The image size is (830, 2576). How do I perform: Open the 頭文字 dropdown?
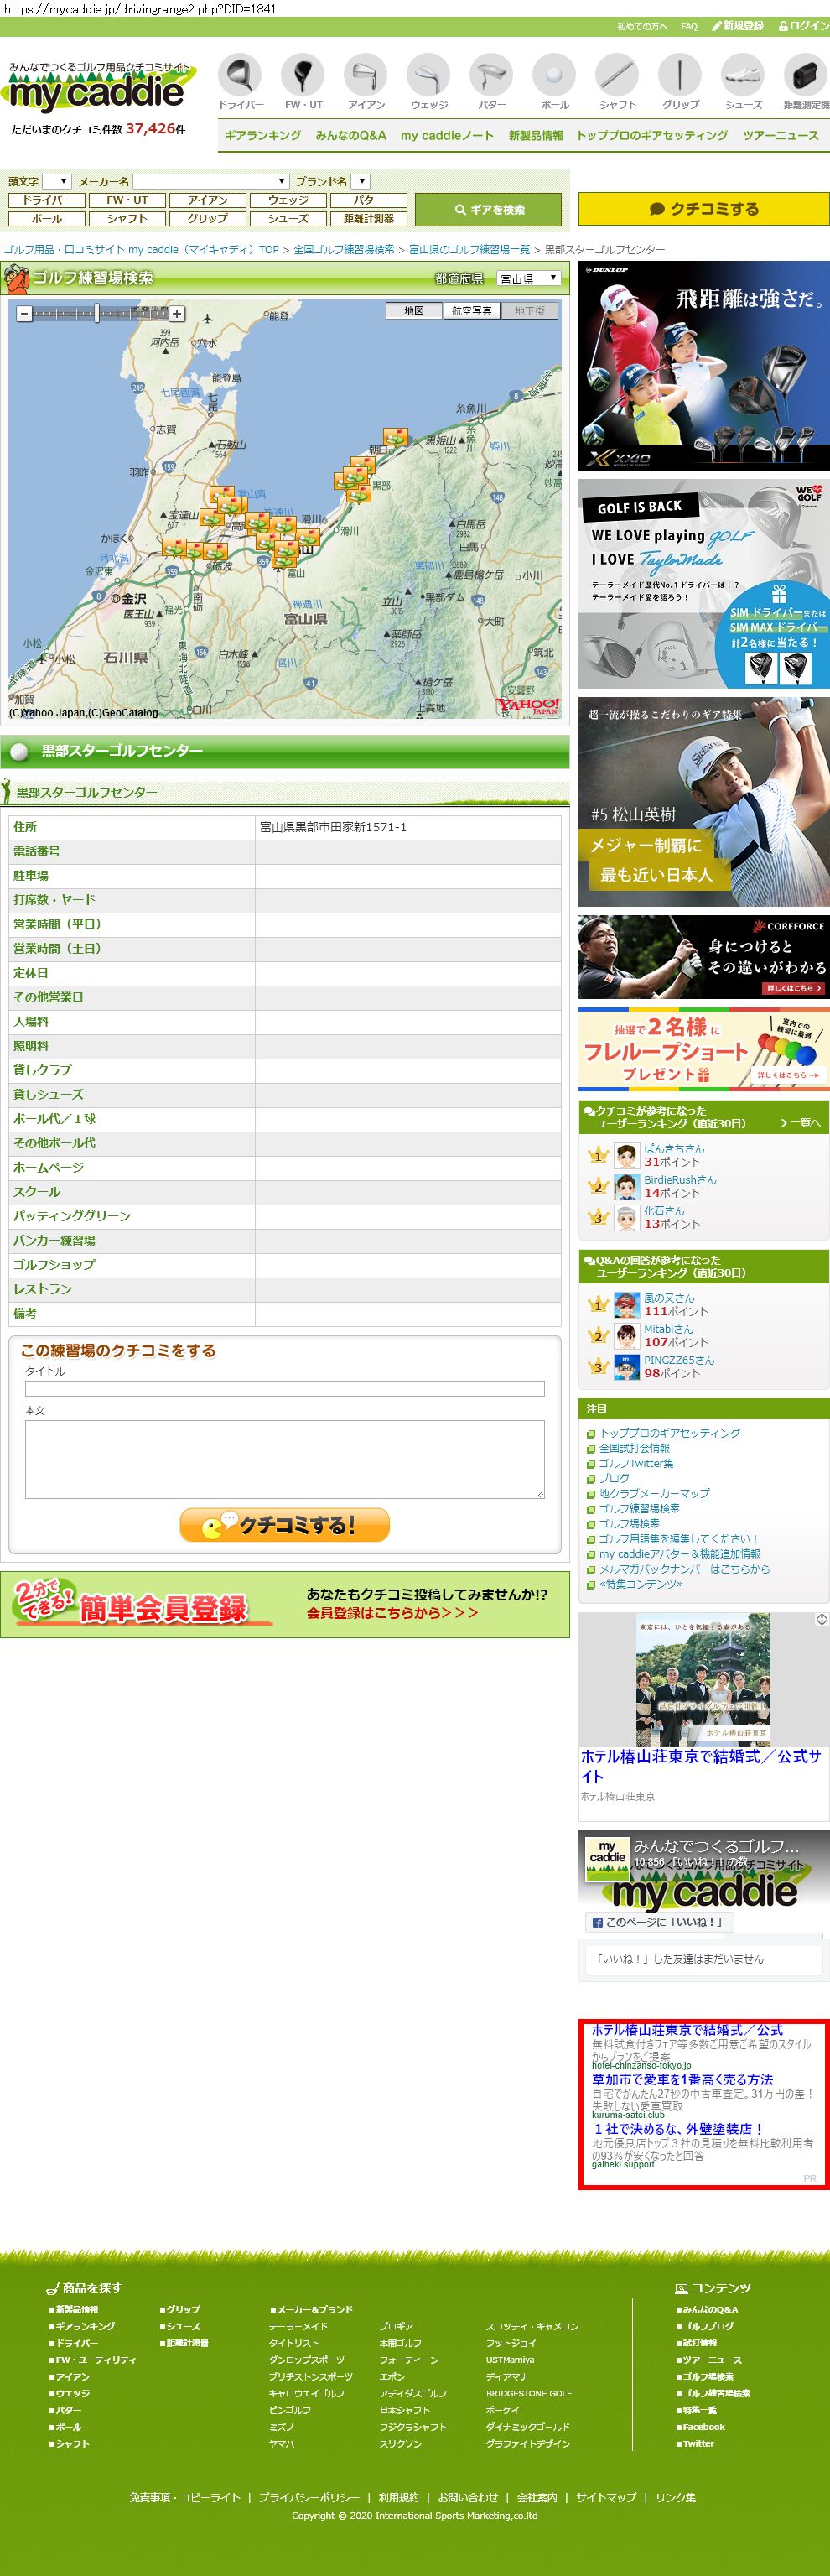point(57,182)
